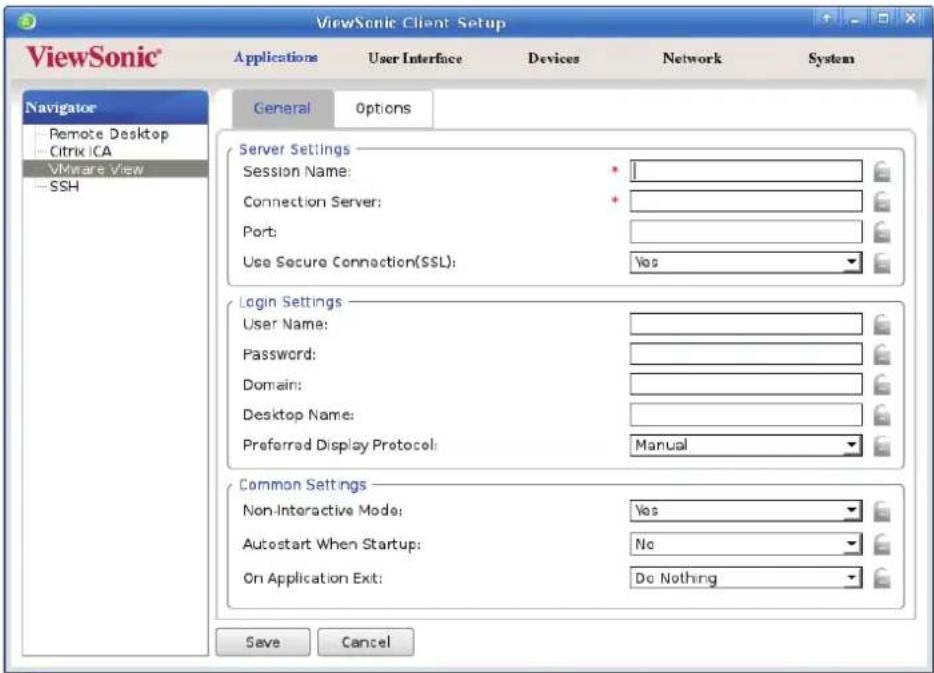Screen dimensions: 934x673
Task: Click the lock icon beside Connection Server
Action: pyautogui.click(x=882, y=202)
